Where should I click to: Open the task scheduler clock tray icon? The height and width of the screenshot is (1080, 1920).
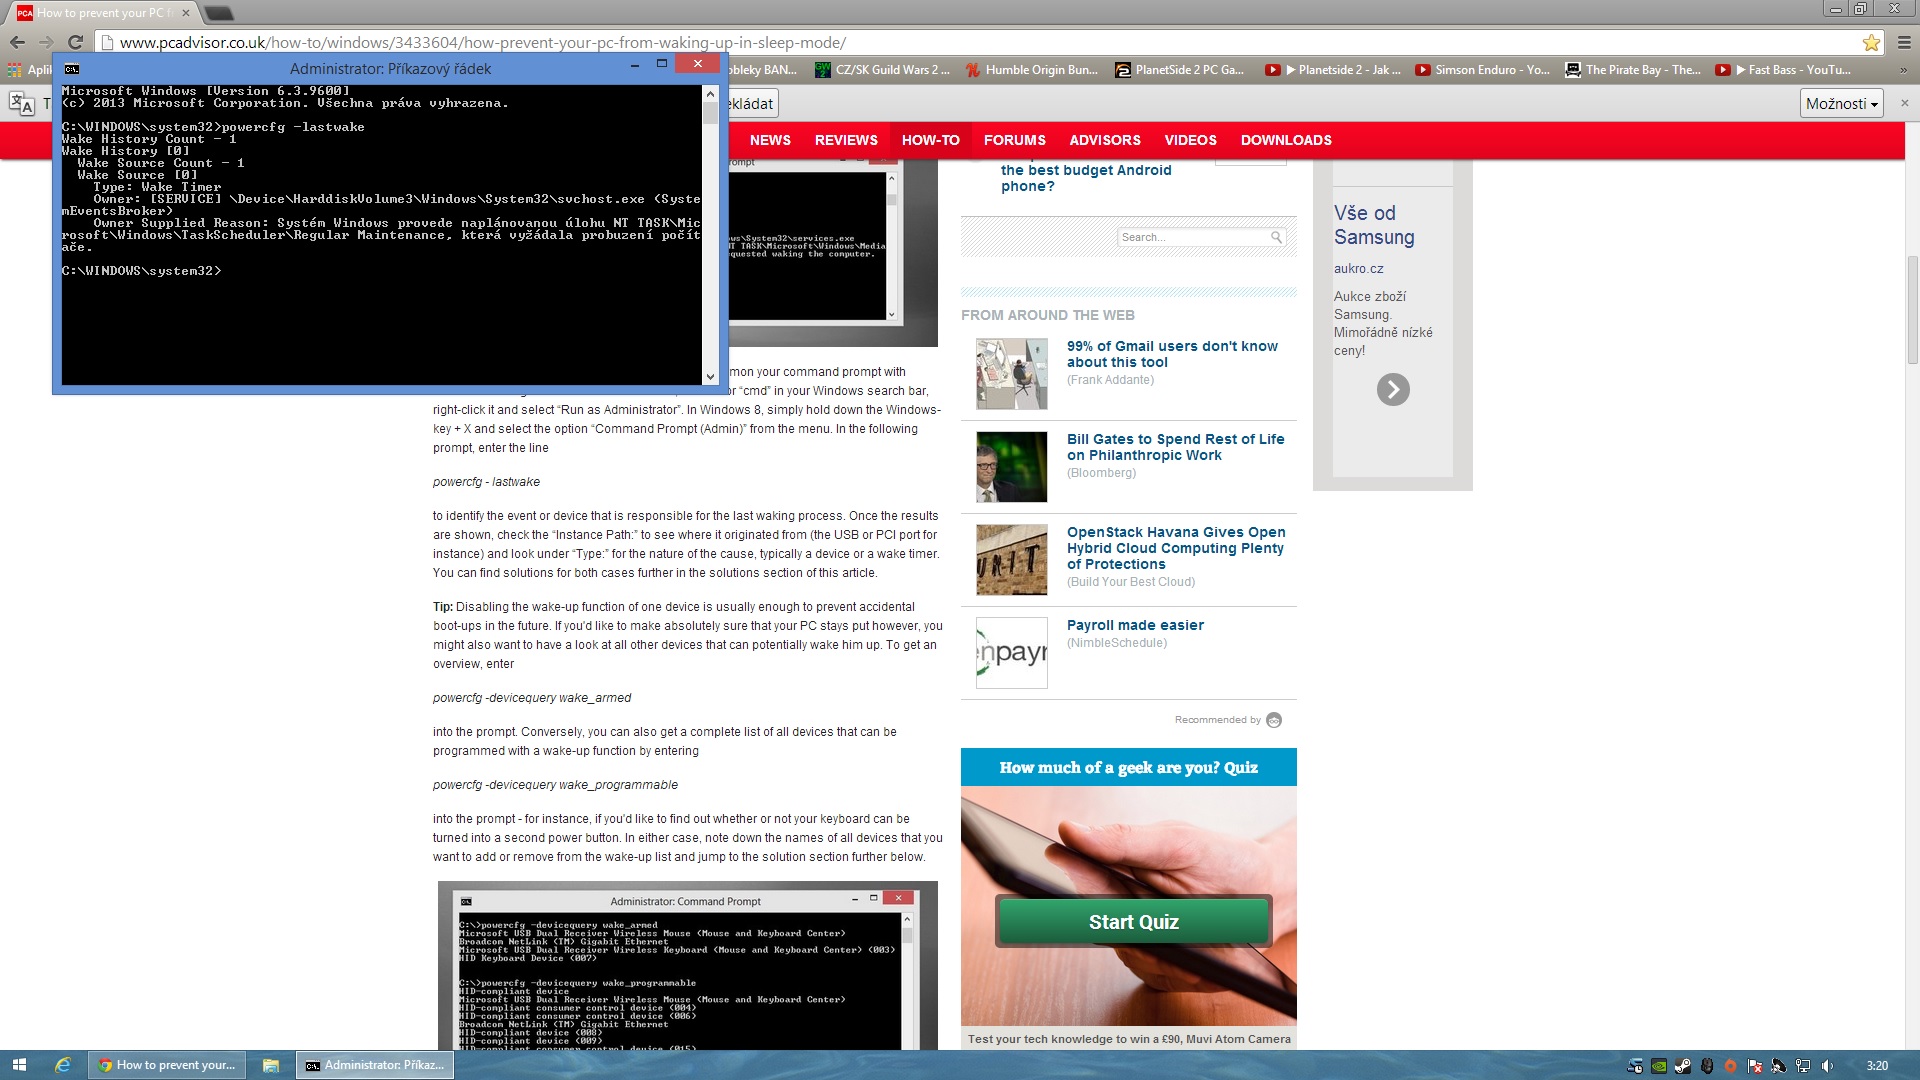click(1635, 1066)
